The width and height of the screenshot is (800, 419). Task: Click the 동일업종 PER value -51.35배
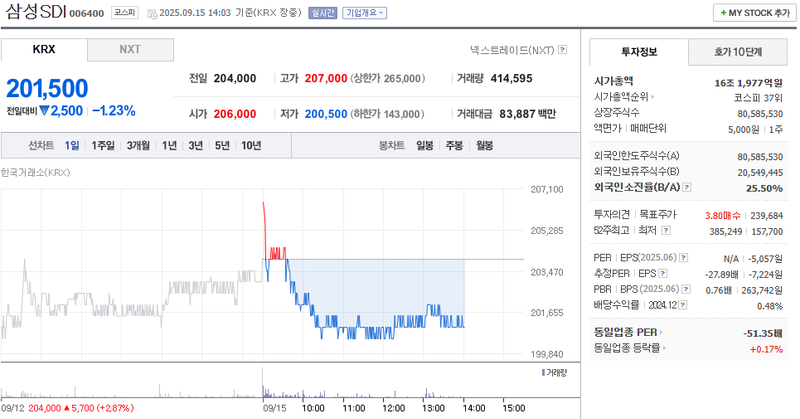763,334
